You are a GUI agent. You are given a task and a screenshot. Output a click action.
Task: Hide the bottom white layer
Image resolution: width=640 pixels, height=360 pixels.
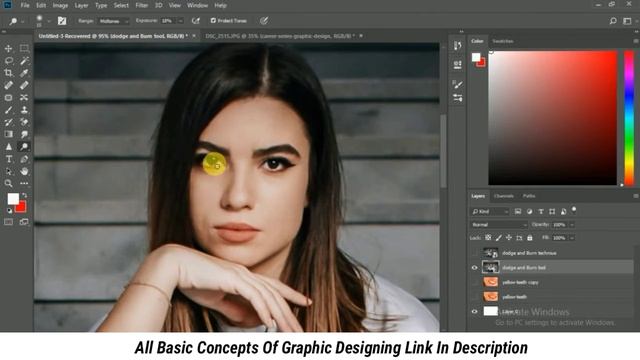coord(474,312)
